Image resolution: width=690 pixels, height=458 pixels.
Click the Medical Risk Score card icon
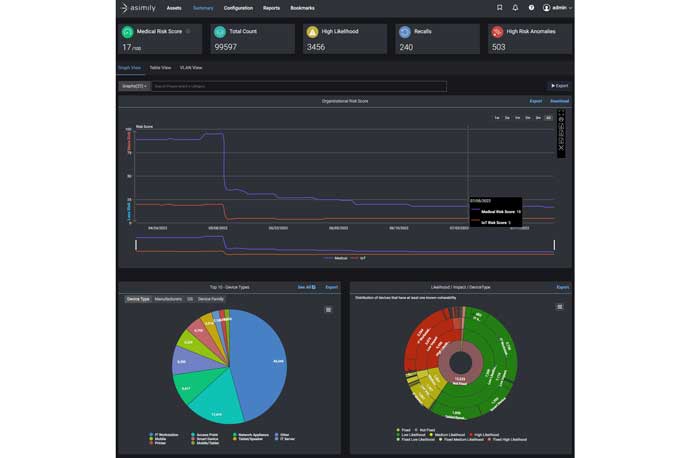pos(127,32)
